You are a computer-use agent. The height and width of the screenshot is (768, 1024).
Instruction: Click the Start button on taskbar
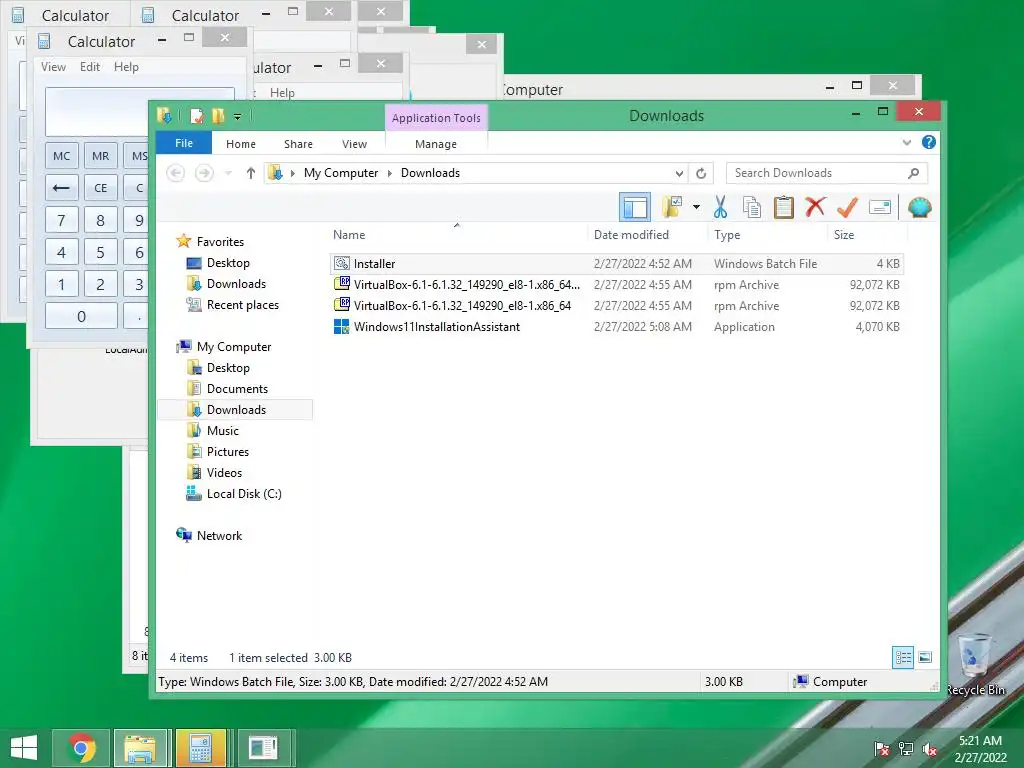[24, 748]
